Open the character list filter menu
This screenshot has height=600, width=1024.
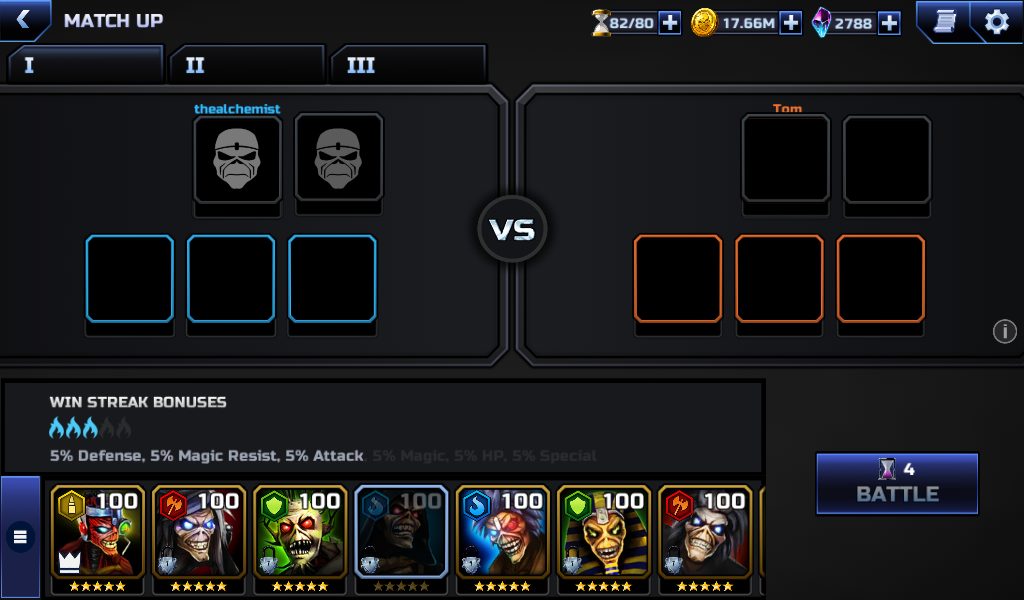coord(20,537)
